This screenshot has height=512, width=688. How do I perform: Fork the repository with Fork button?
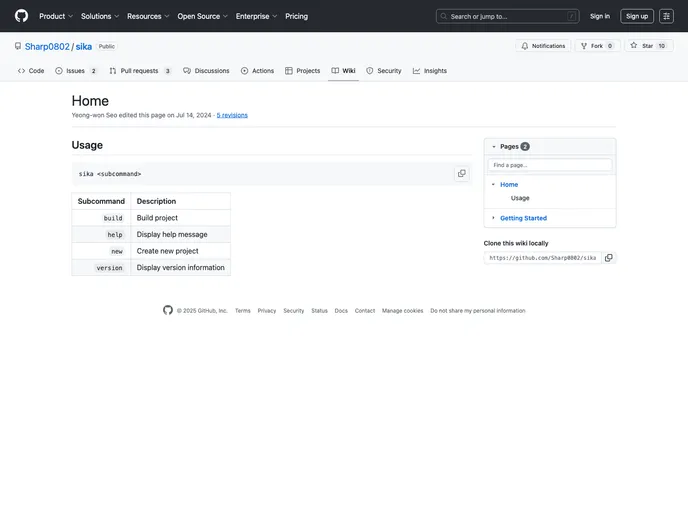597,46
